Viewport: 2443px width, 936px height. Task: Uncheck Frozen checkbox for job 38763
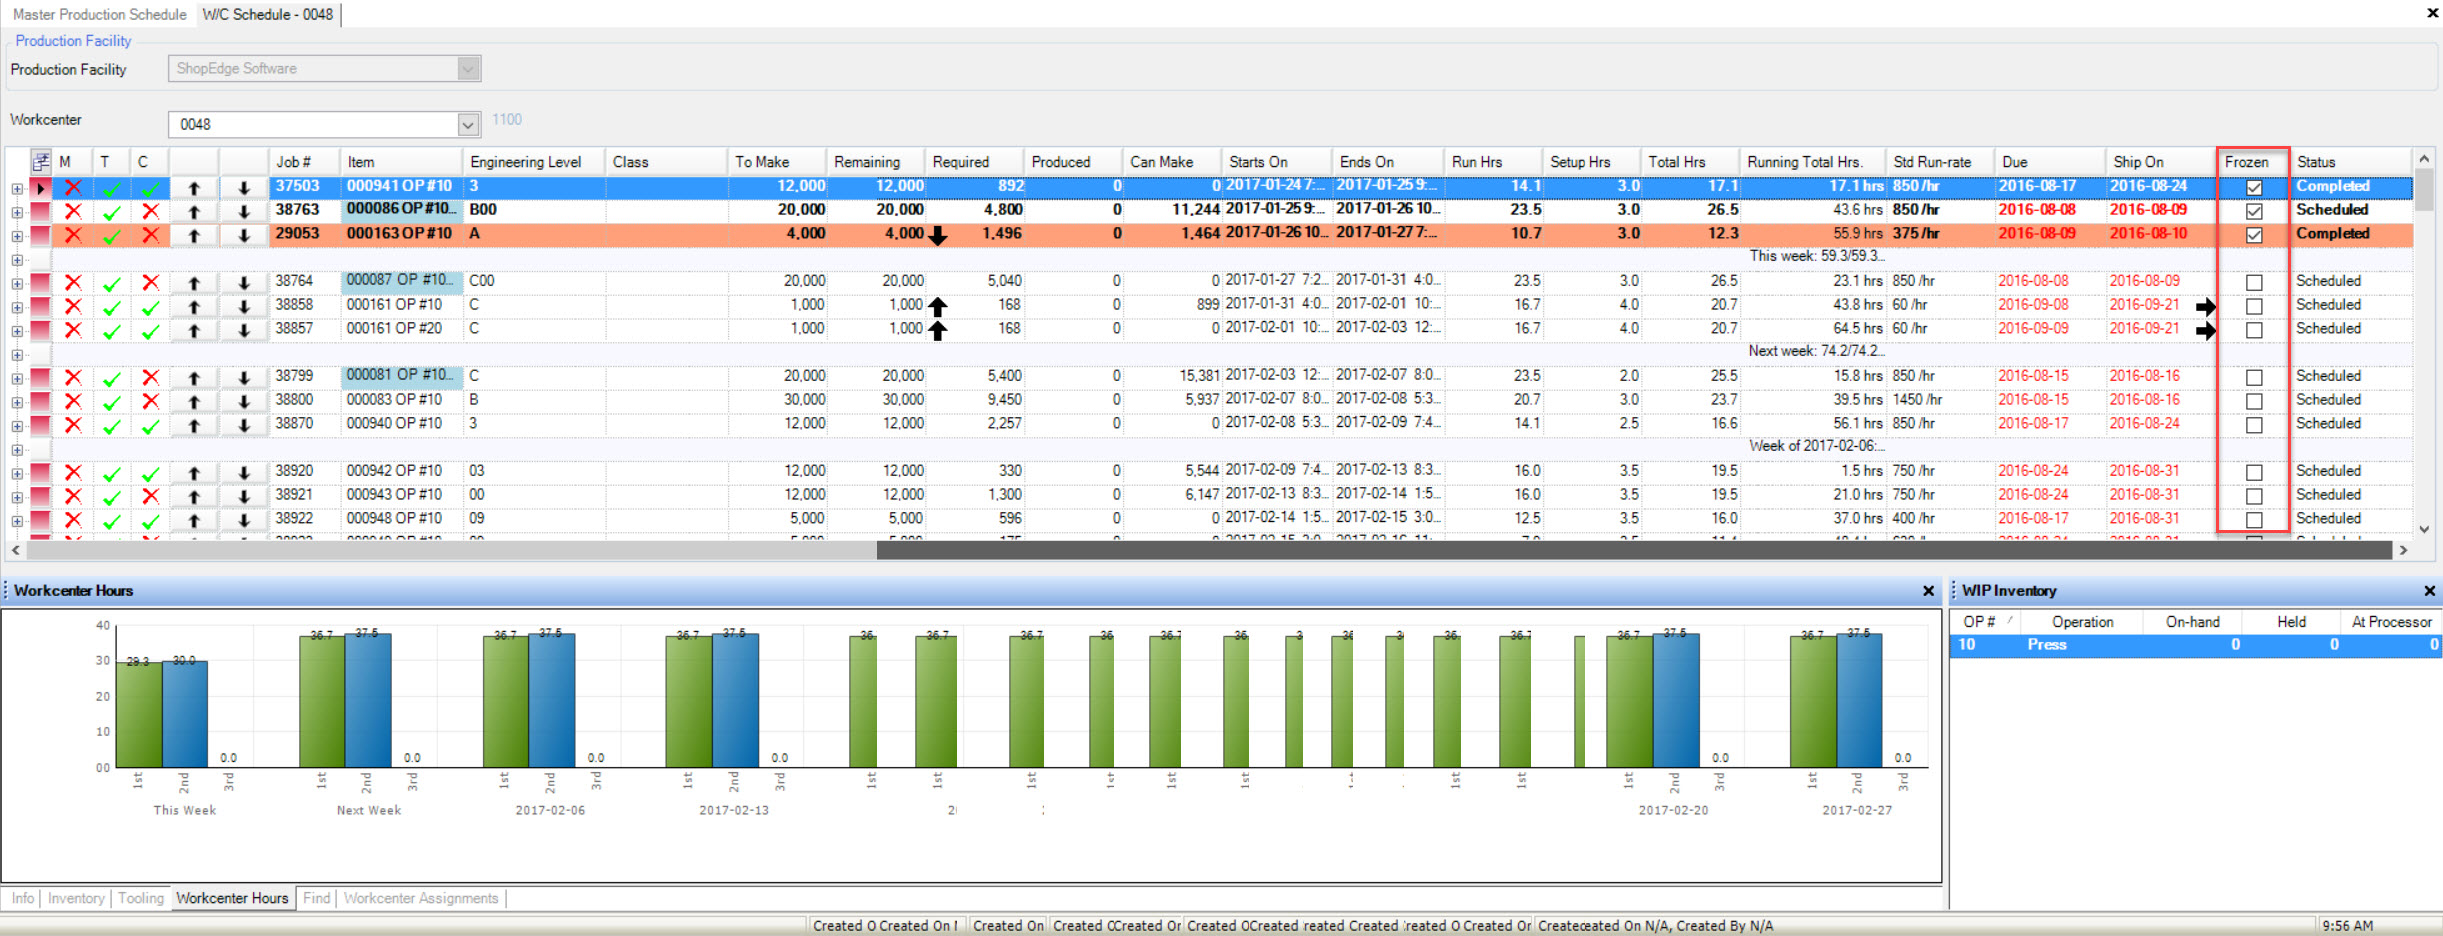(x=2254, y=211)
